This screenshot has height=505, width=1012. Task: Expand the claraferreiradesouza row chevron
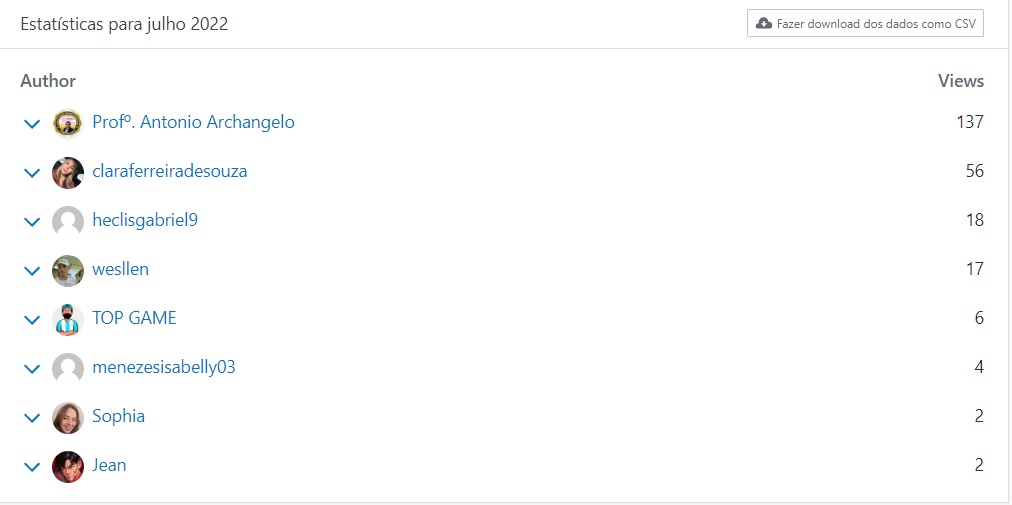31,173
